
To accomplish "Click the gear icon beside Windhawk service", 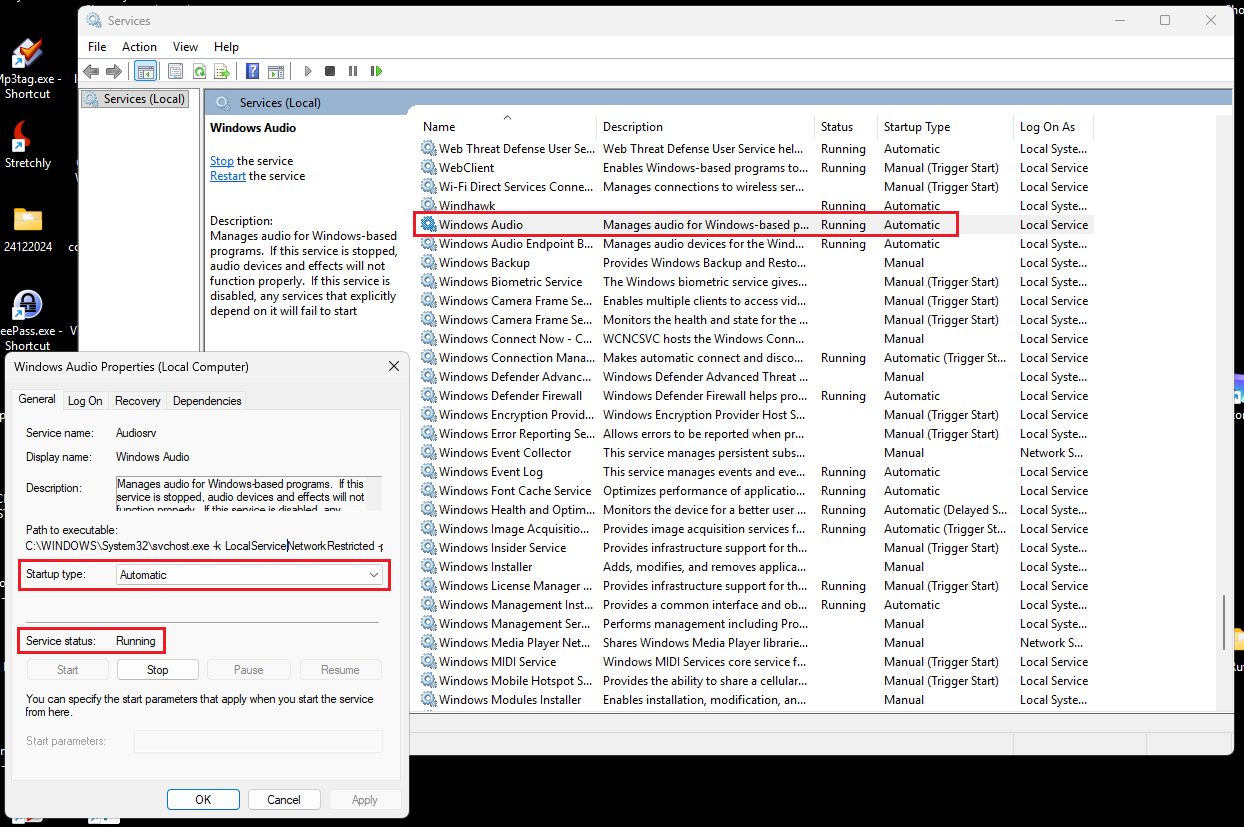I will click(429, 206).
